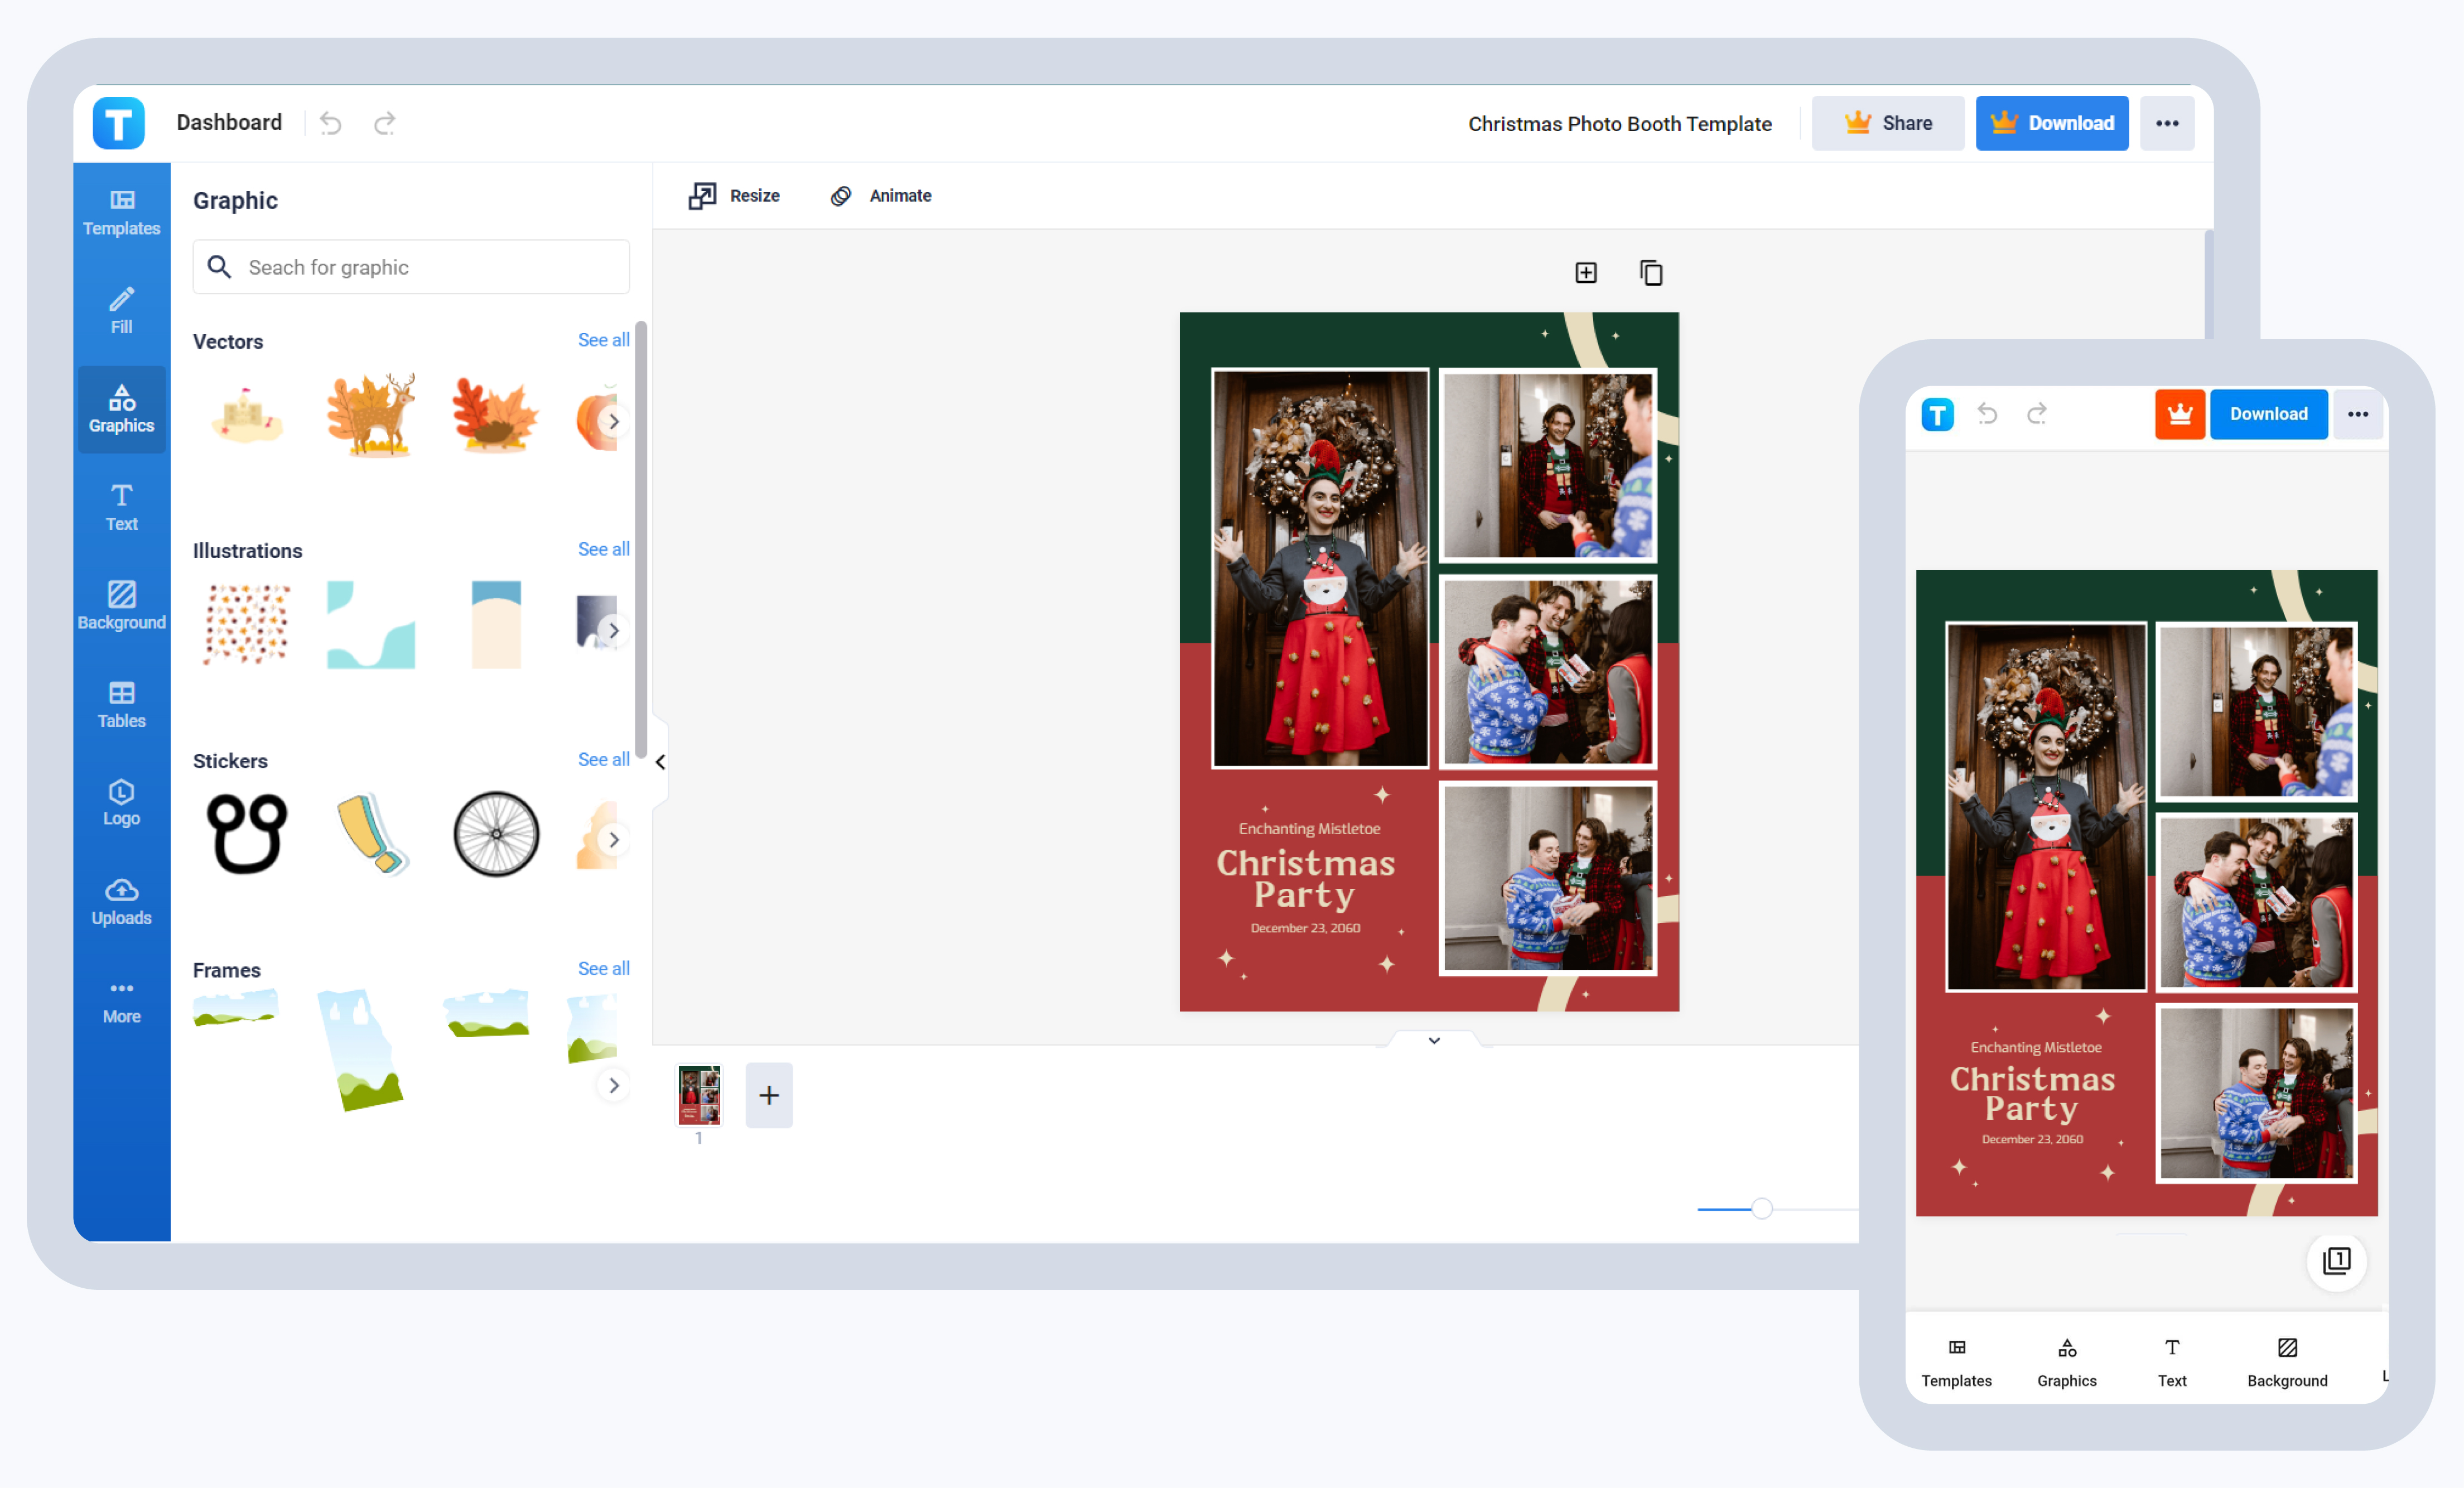Open the Animate tool
The image size is (2464, 1488).
coord(880,195)
